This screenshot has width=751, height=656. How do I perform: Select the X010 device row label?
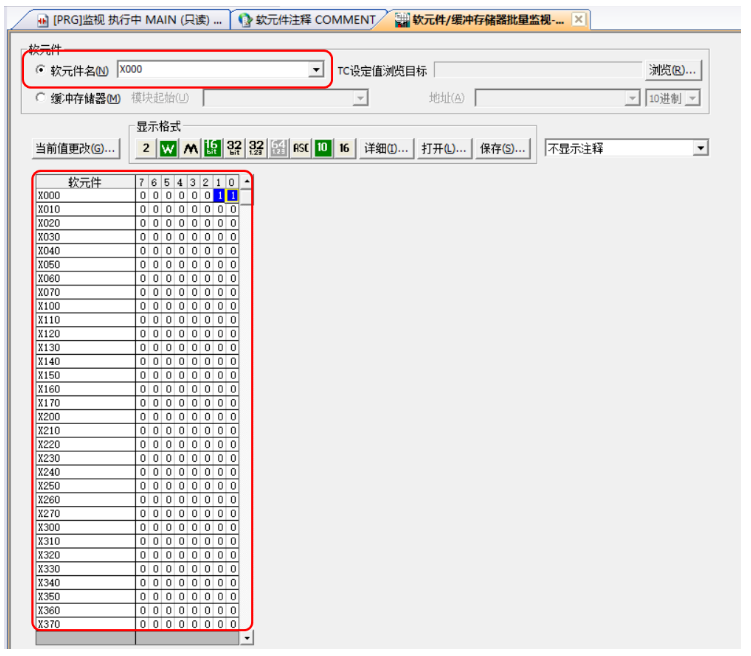coord(86,209)
